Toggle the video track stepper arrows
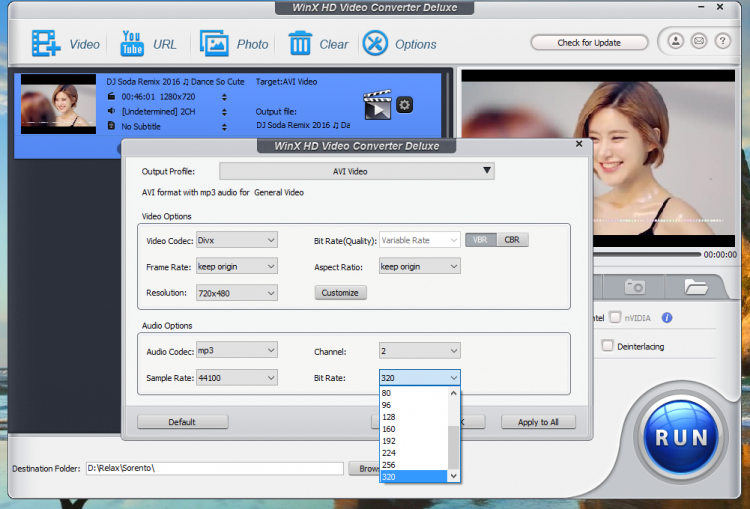 [x=224, y=97]
